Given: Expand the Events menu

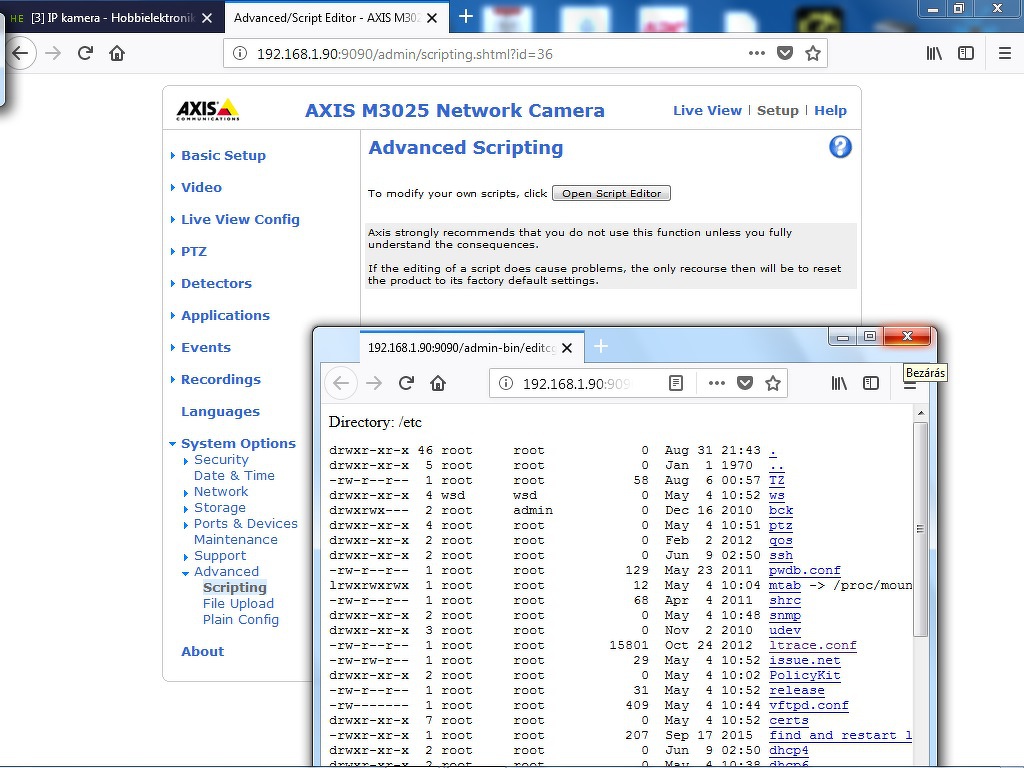Looking at the screenshot, I should (x=206, y=347).
